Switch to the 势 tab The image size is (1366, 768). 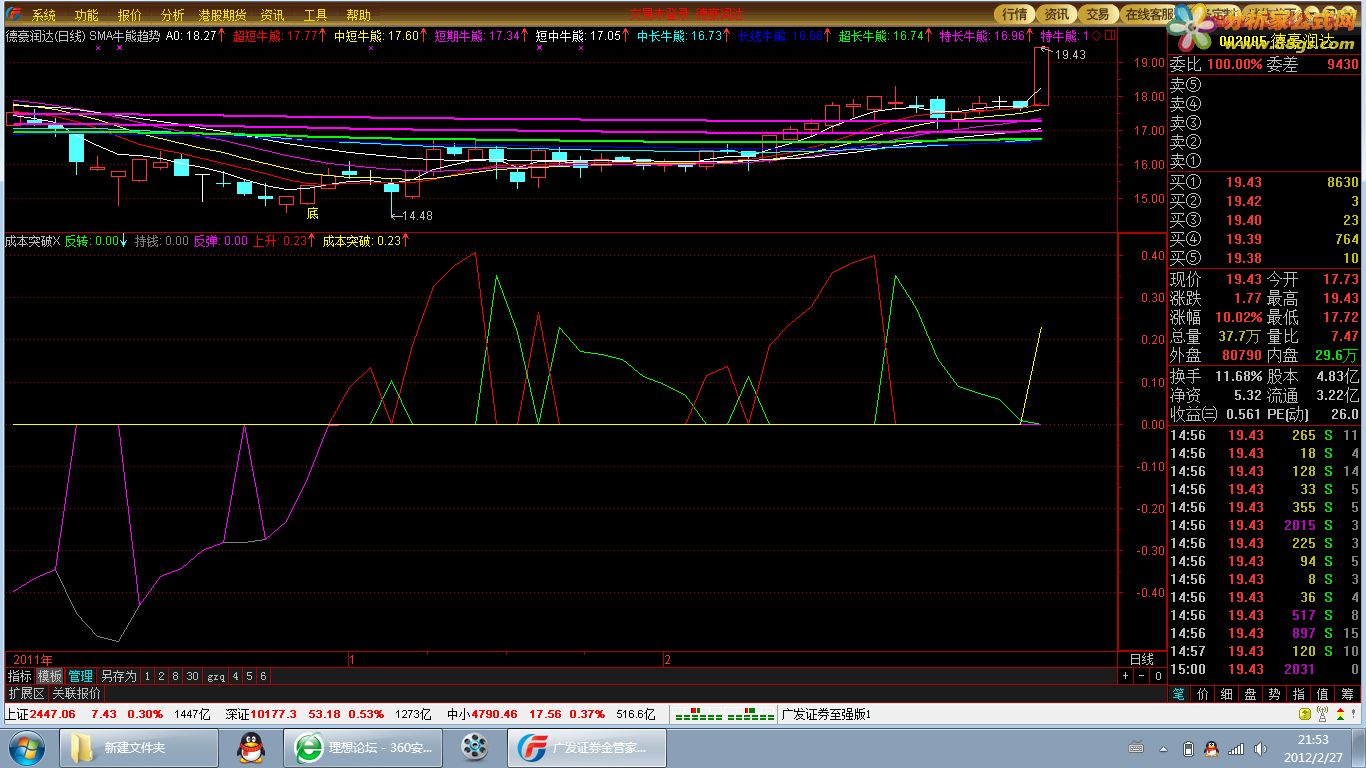point(1276,693)
